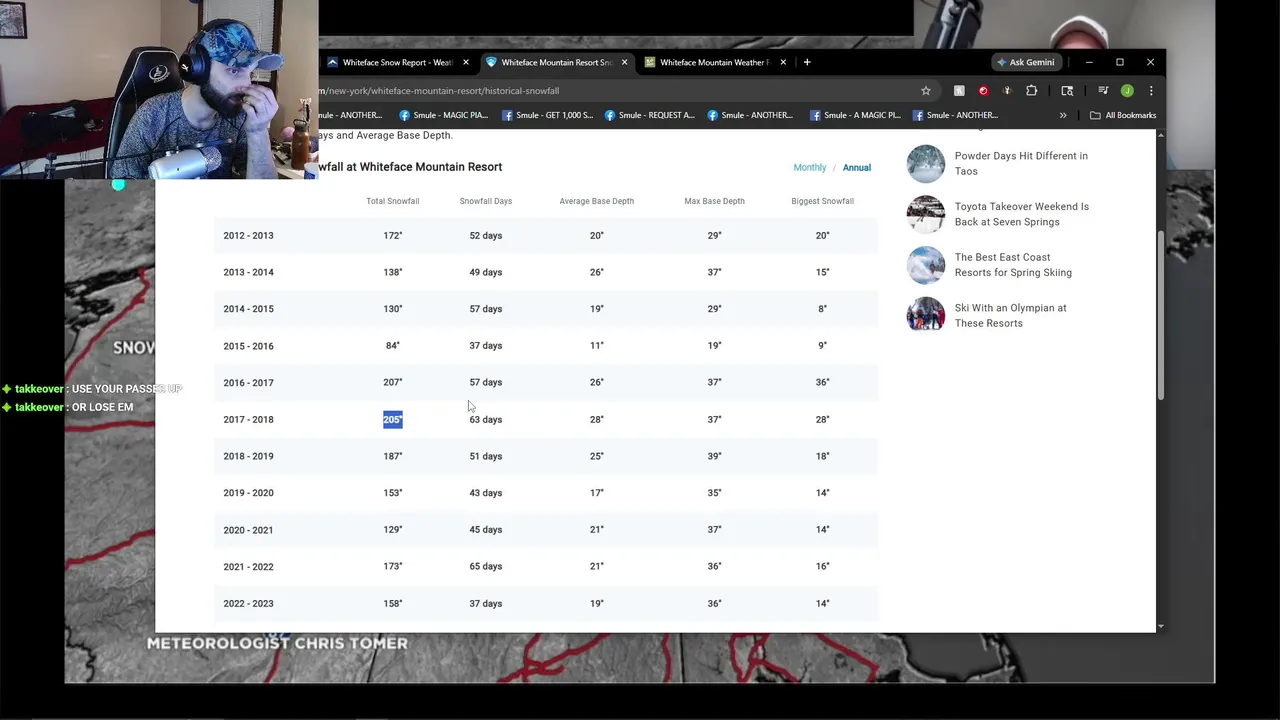
Task: Open the Chrome three-dot menu
Action: click(x=1151, y=90)
